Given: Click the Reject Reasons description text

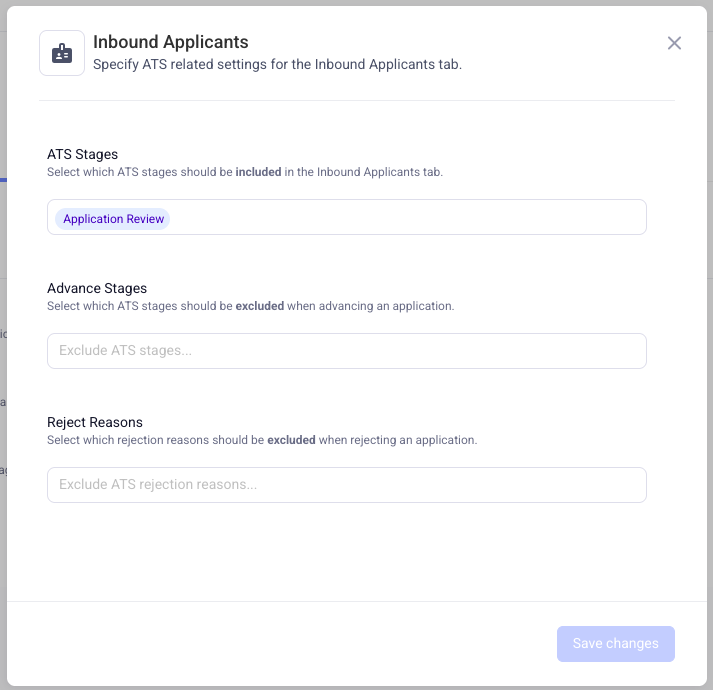Looking at the screenshot, I should 262,440.
